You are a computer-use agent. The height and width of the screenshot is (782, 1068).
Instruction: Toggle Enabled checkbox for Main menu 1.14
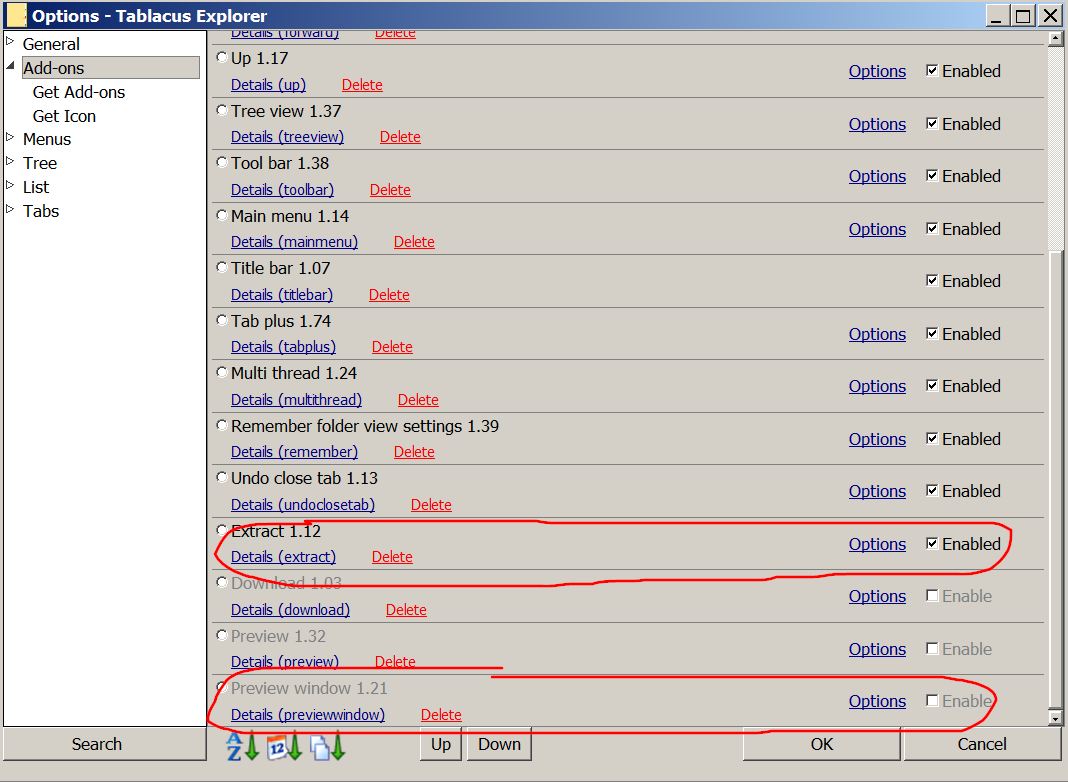click(932, 228)
